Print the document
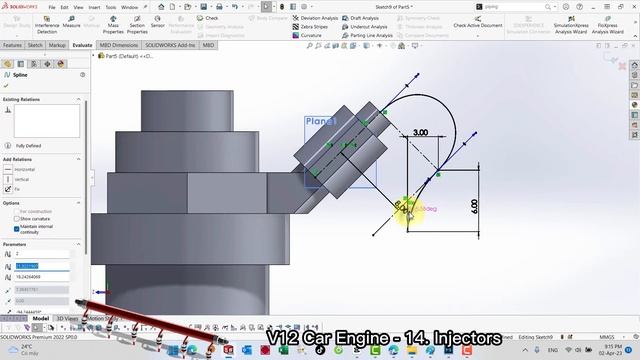The height and width of the screenshot is (360, 640). pos(219,7)
